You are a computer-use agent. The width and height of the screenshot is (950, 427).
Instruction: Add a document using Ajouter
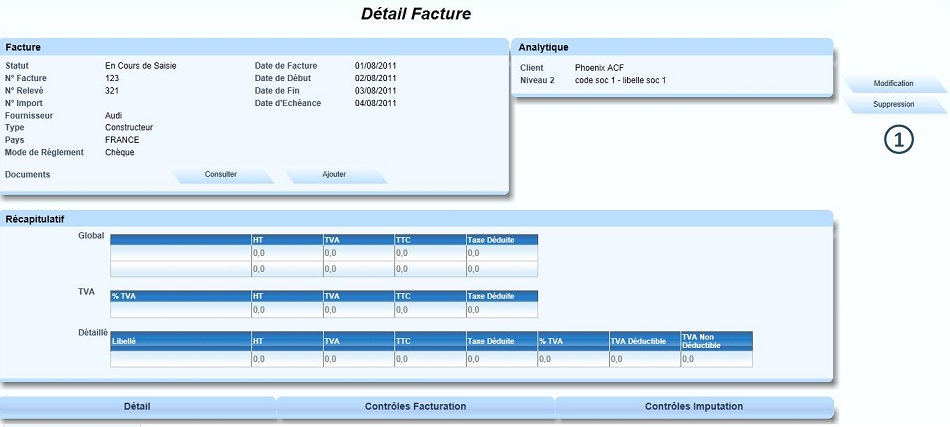click(334, 175)
